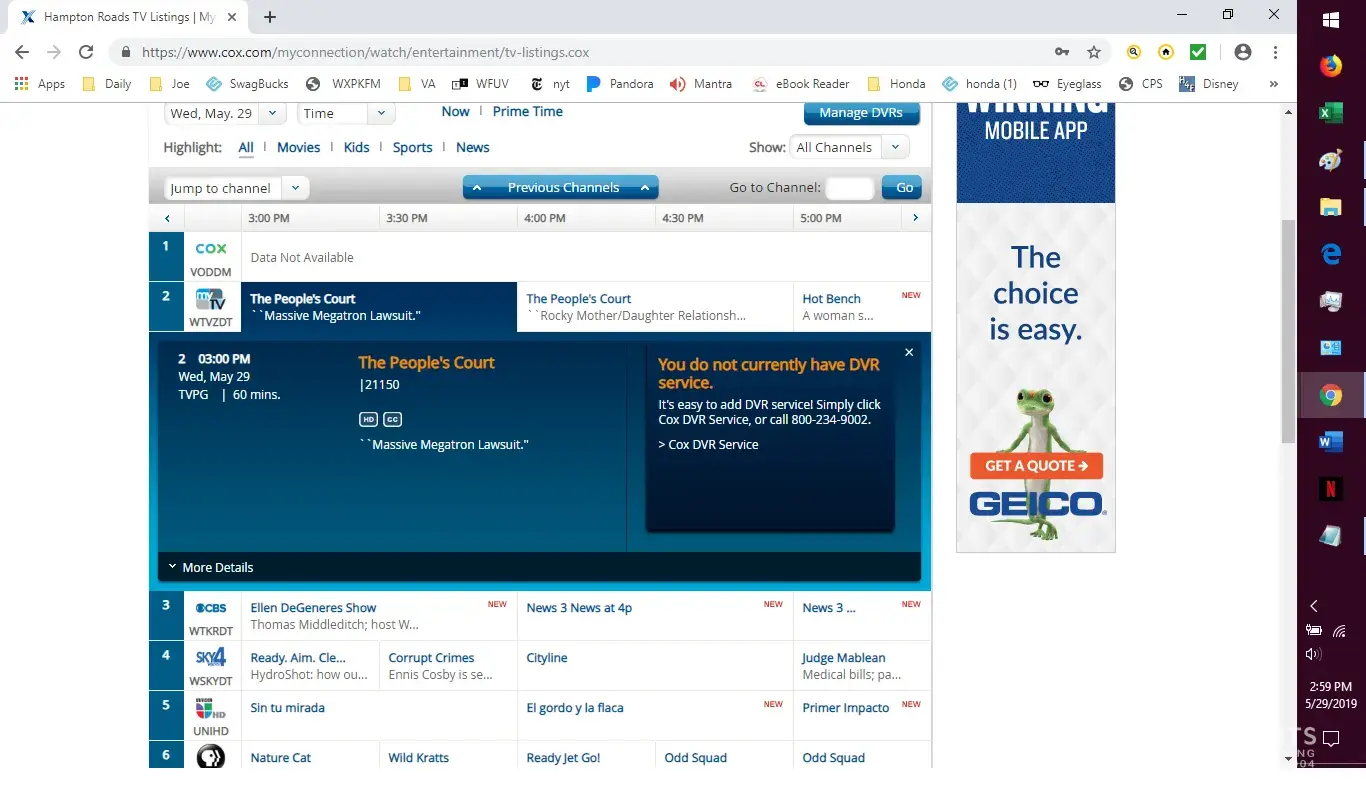Open the Pandora bookmark
The width and height of the screenshot is (1366, 790).
coord(620,84)
